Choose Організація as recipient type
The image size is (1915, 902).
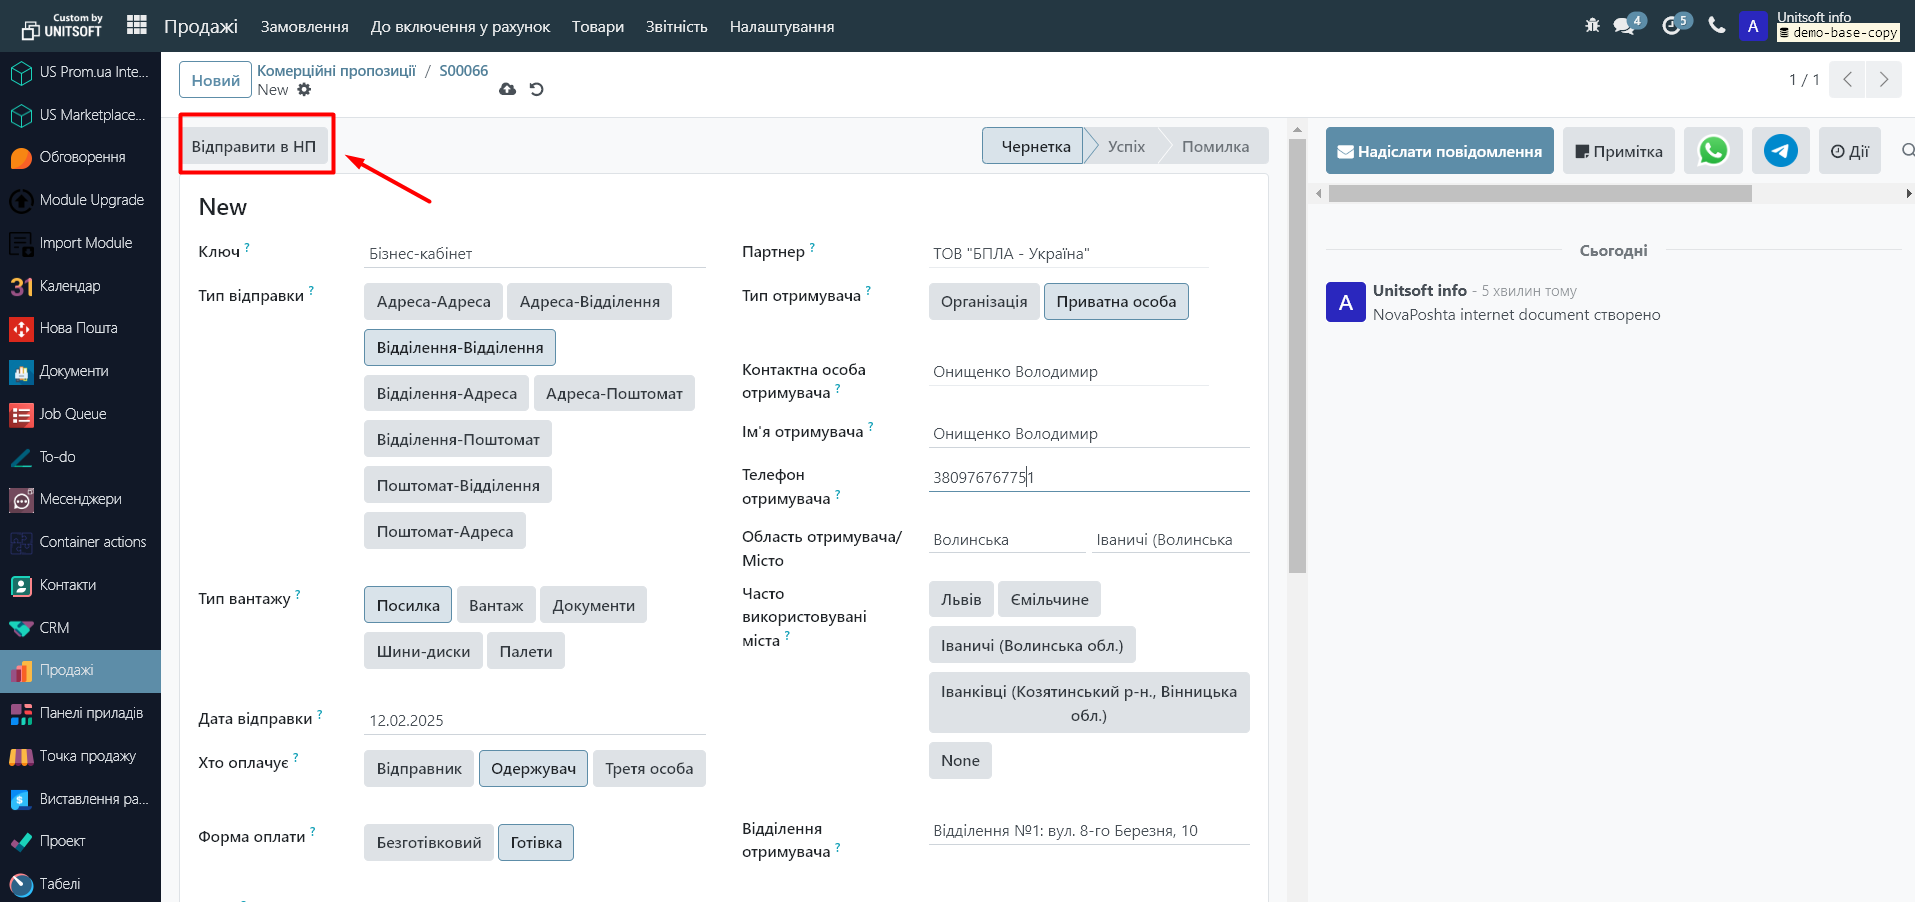[983, 302]
